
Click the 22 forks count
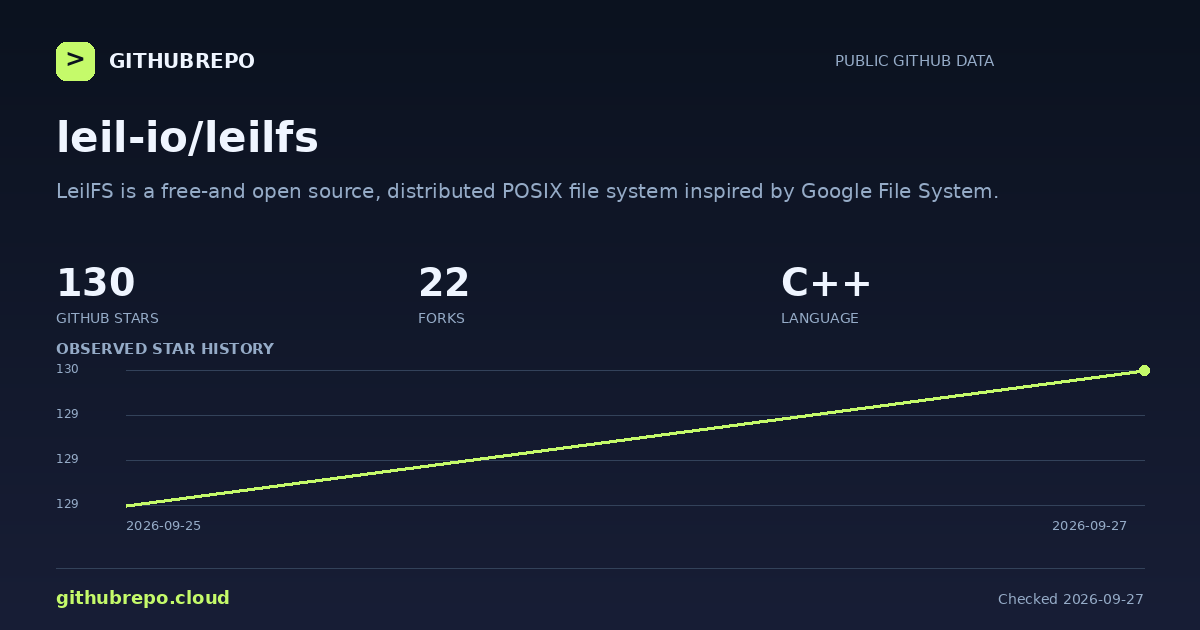coord(444,283)
